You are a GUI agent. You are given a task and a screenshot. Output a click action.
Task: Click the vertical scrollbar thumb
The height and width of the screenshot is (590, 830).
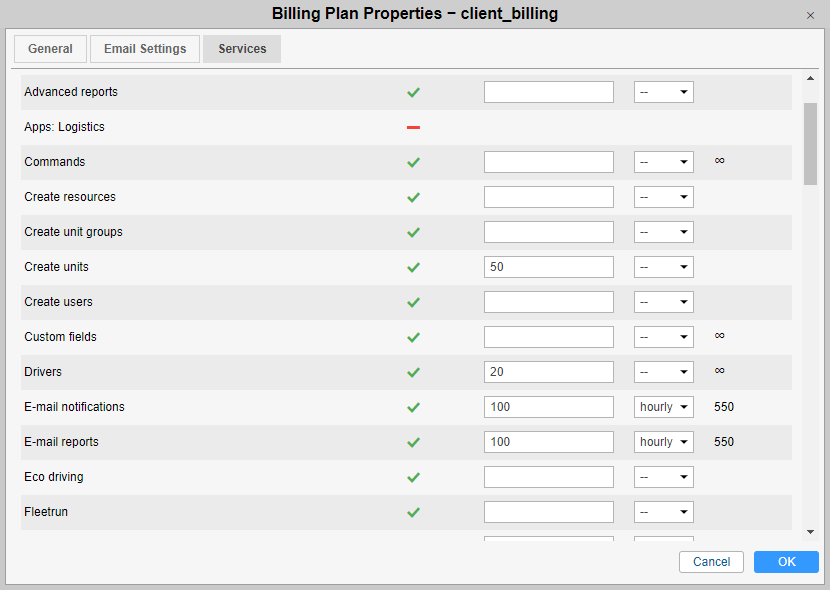coord(810,143)
